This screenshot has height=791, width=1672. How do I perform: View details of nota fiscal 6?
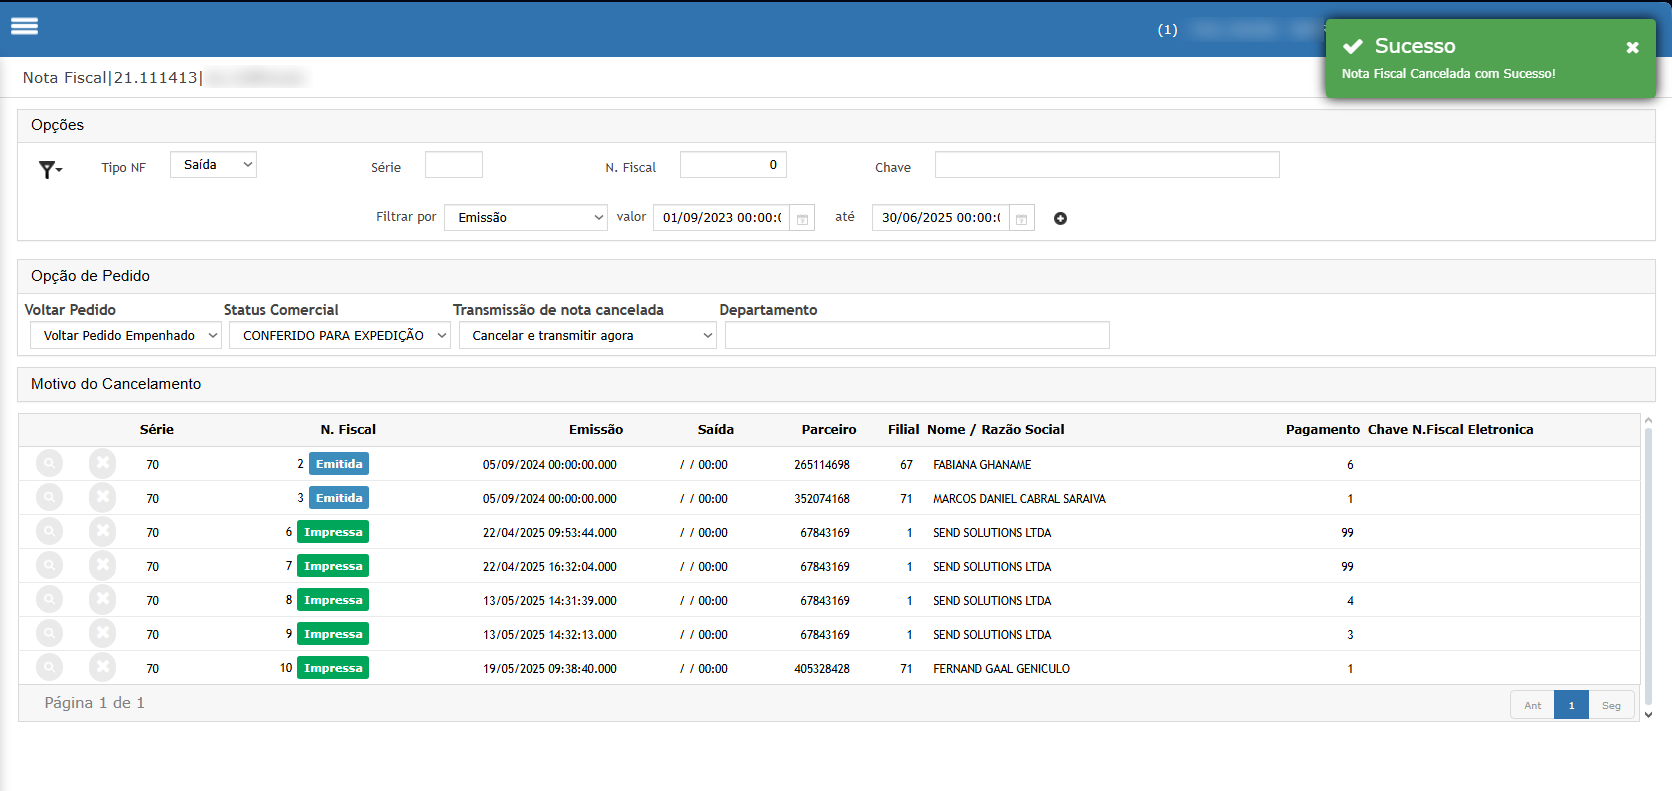pyautogui.click(x=49, y=531)
